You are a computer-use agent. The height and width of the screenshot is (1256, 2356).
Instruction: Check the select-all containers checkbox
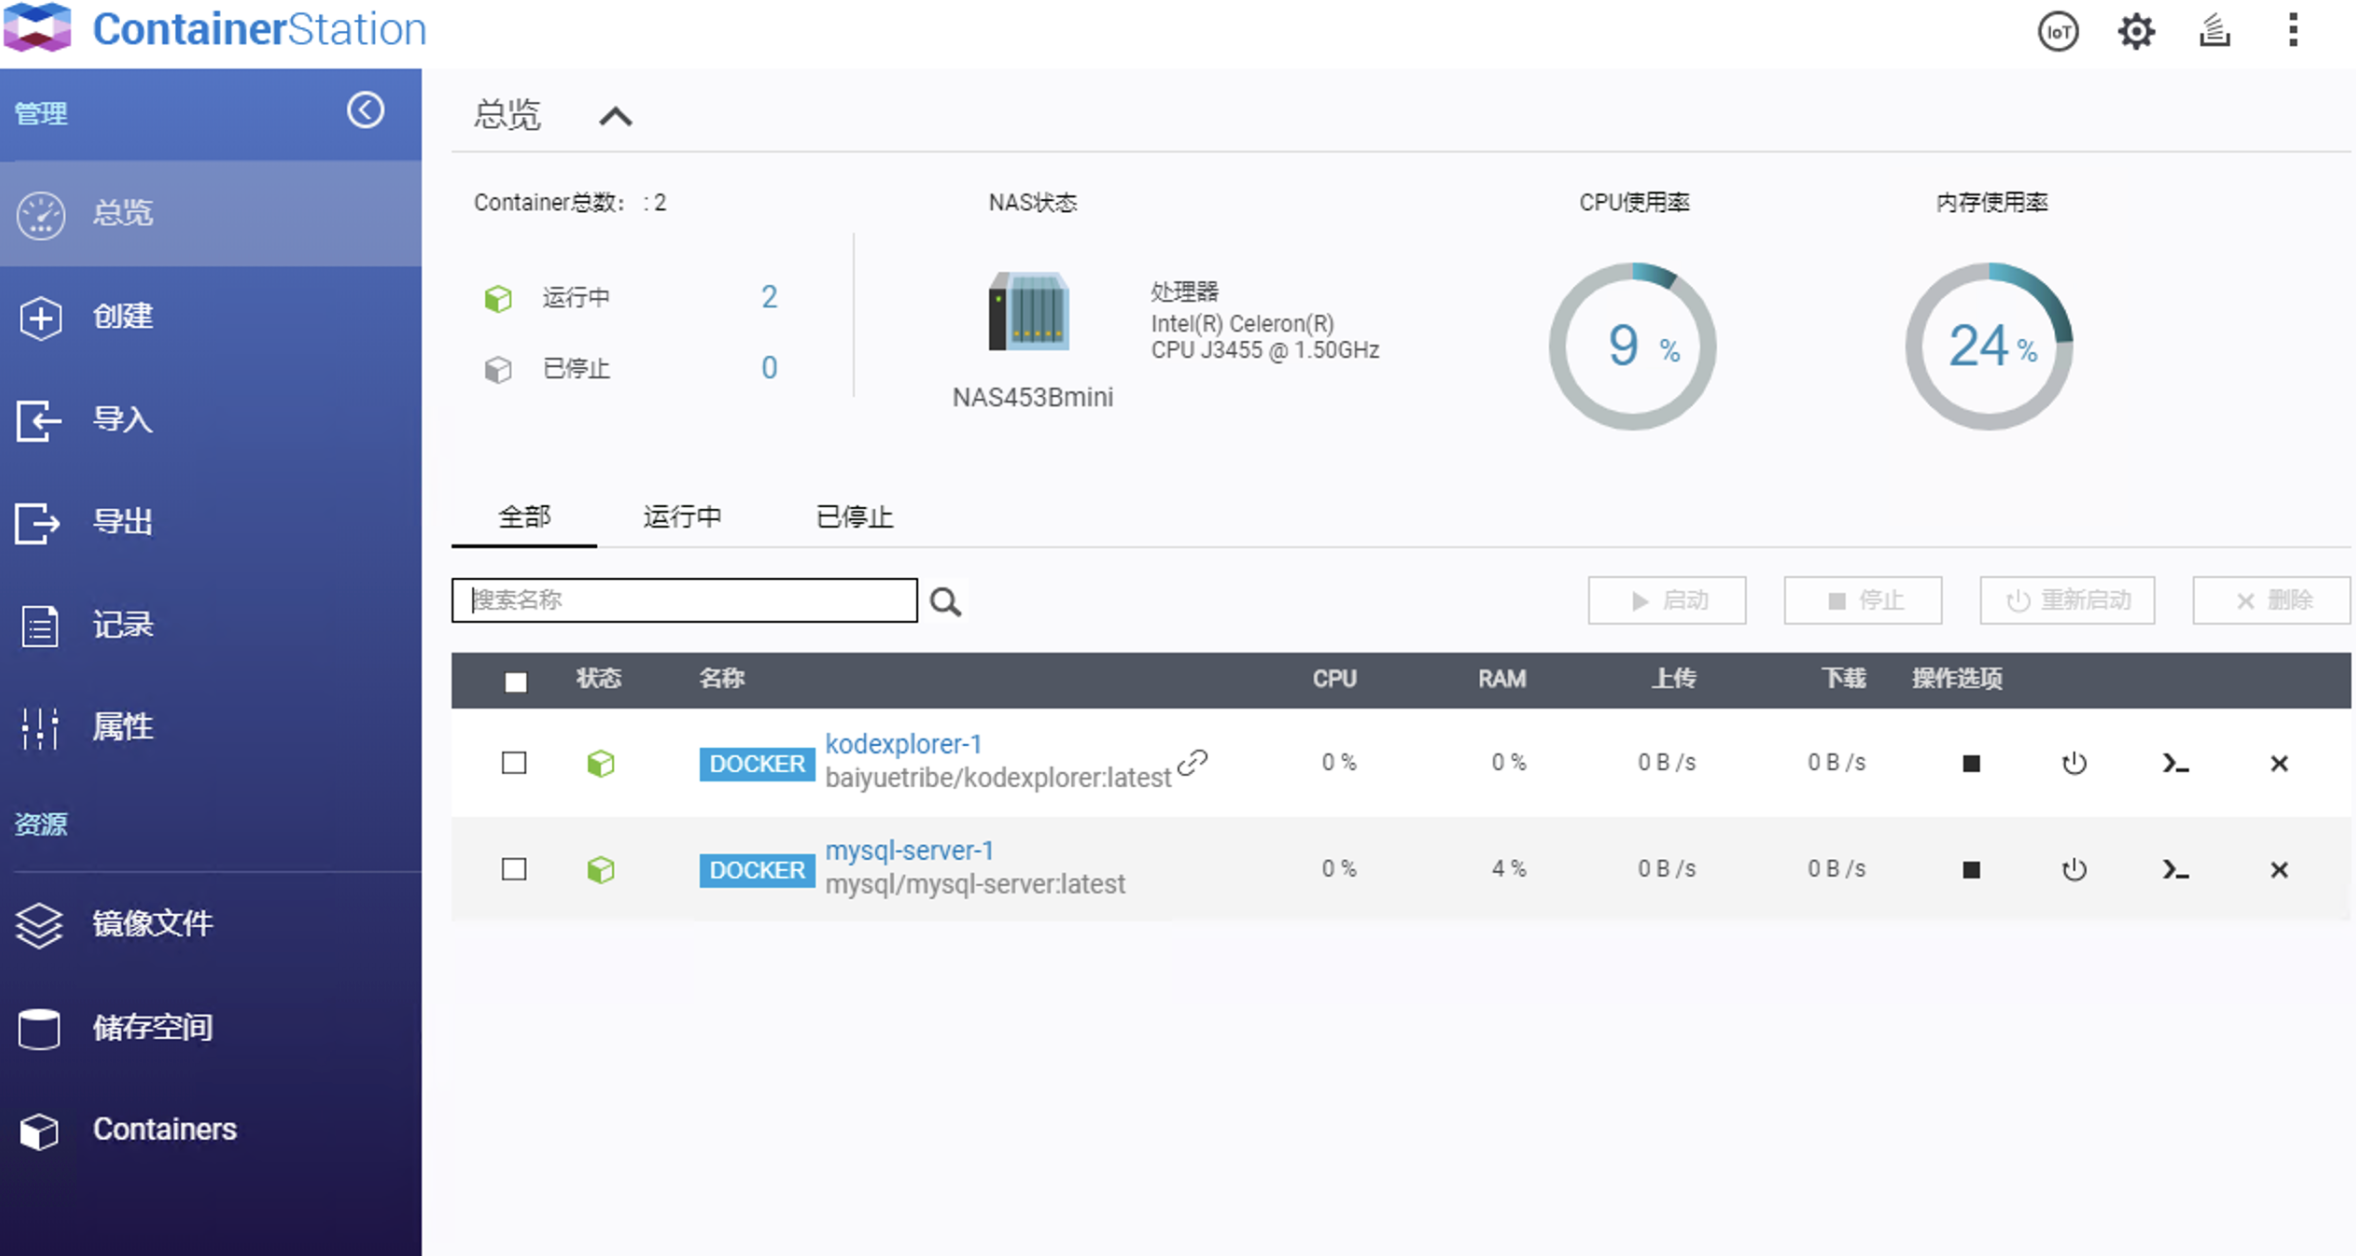coord(515,681)
